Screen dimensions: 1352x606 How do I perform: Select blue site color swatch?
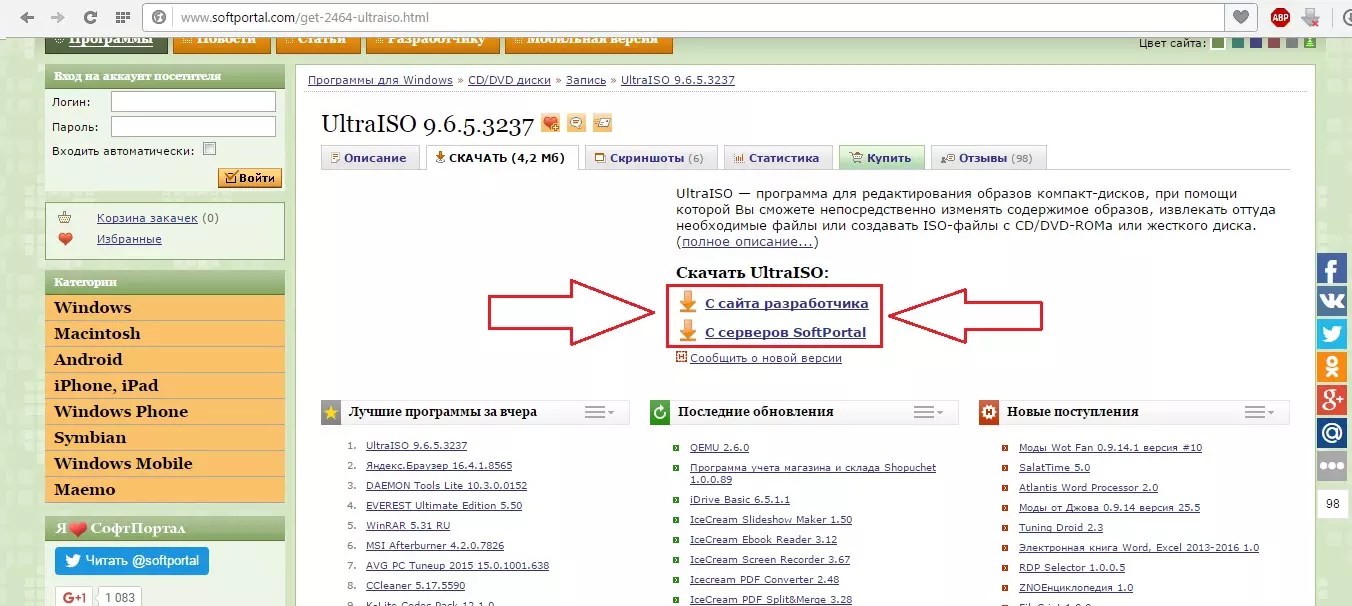[x=1256, y=42]
